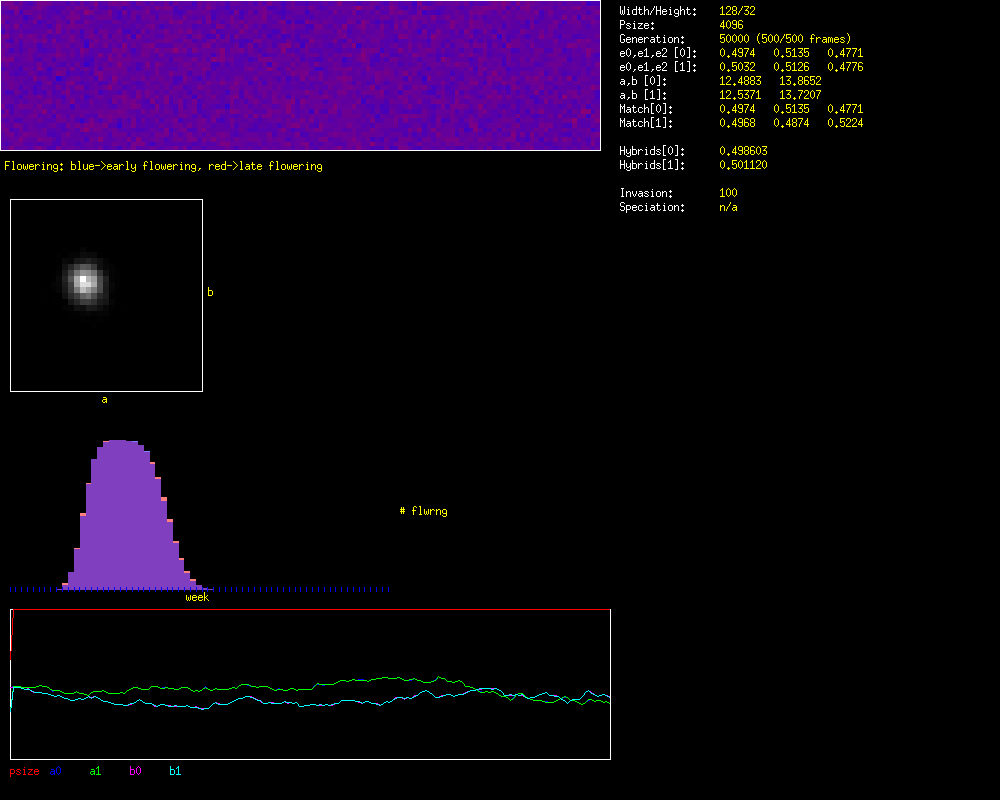
Task: Select the "0.4874" value
Action: tap(791, 124)
